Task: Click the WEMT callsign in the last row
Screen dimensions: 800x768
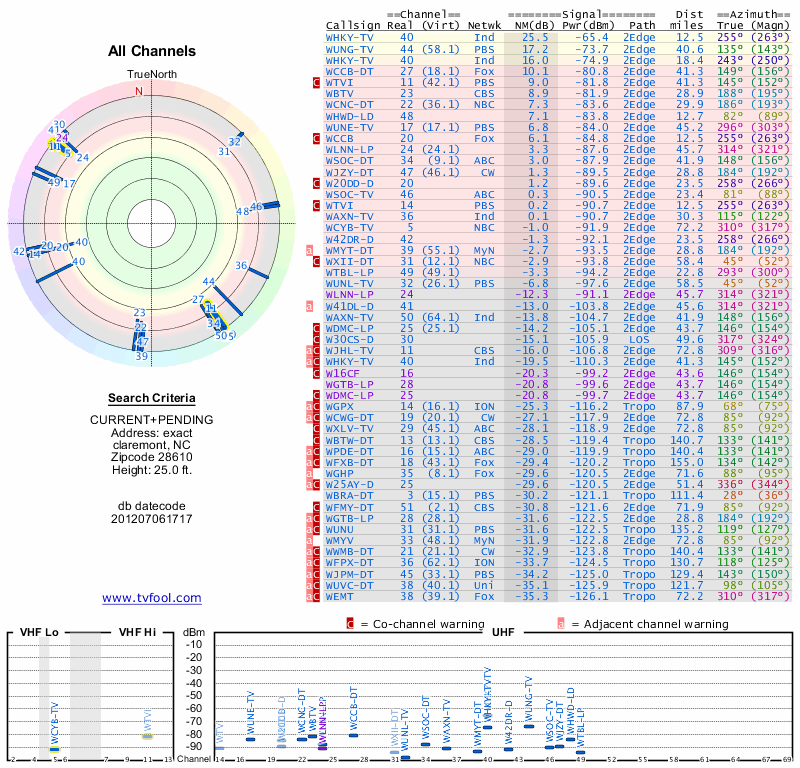Action: pos(341,597)
